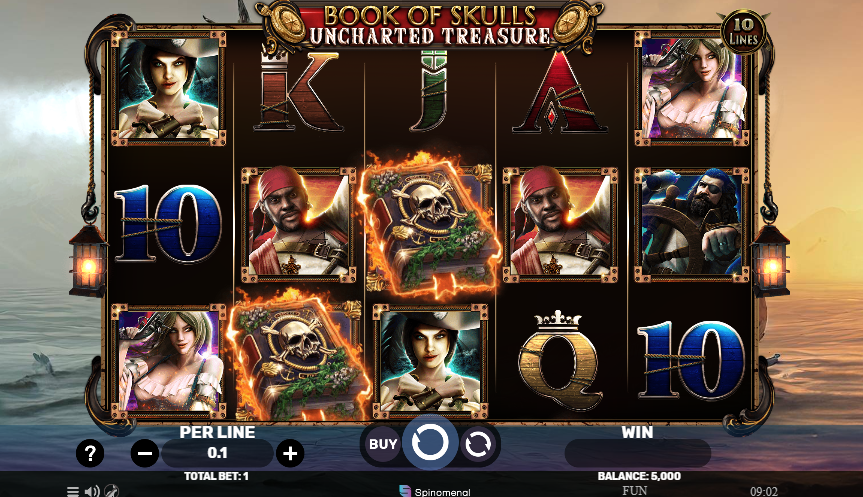Increase the per line bet with plus
Image resolution: width=863 pixels, height=497 pixels.
point(290,454)
